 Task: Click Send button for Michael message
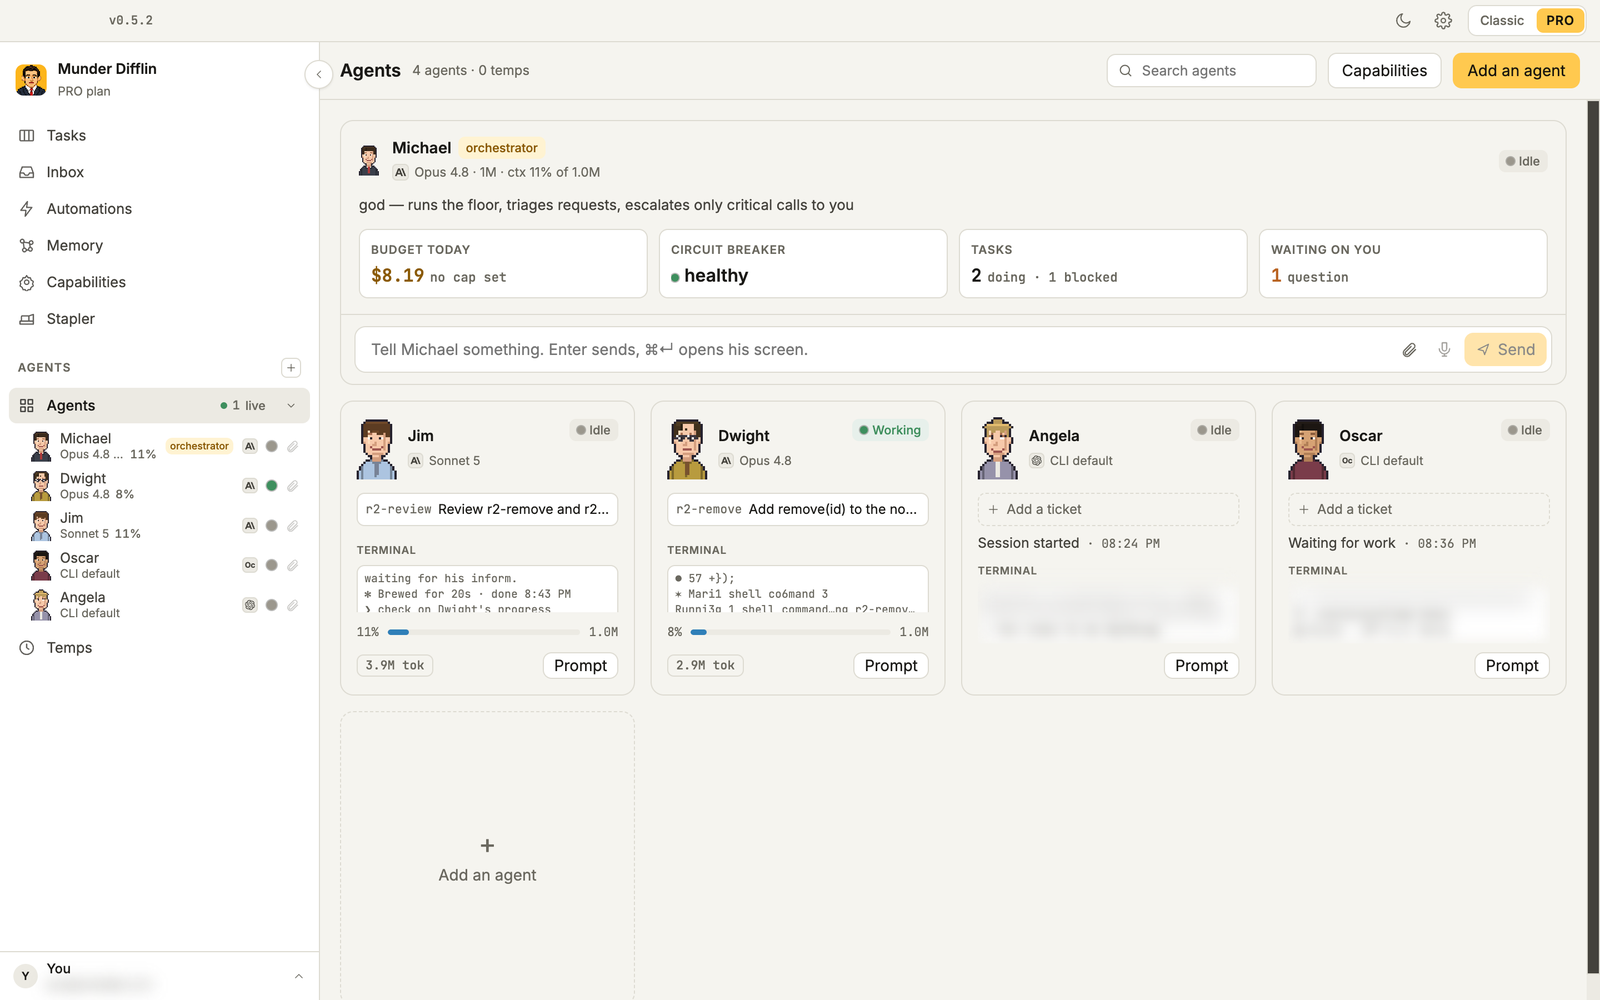tap(1506, 350)
